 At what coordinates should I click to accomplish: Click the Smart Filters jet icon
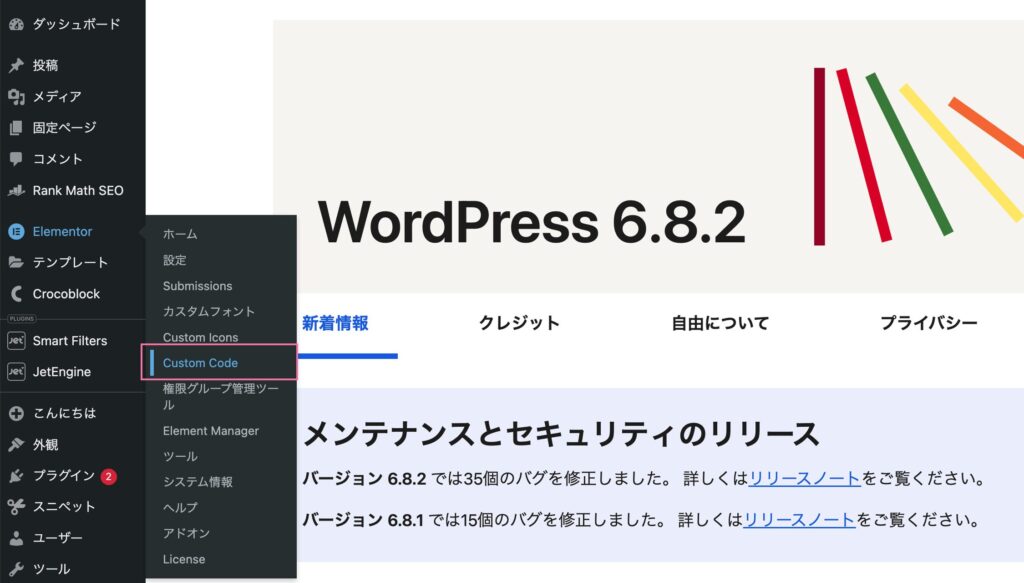pyautogui.click(x=16, y=340)
